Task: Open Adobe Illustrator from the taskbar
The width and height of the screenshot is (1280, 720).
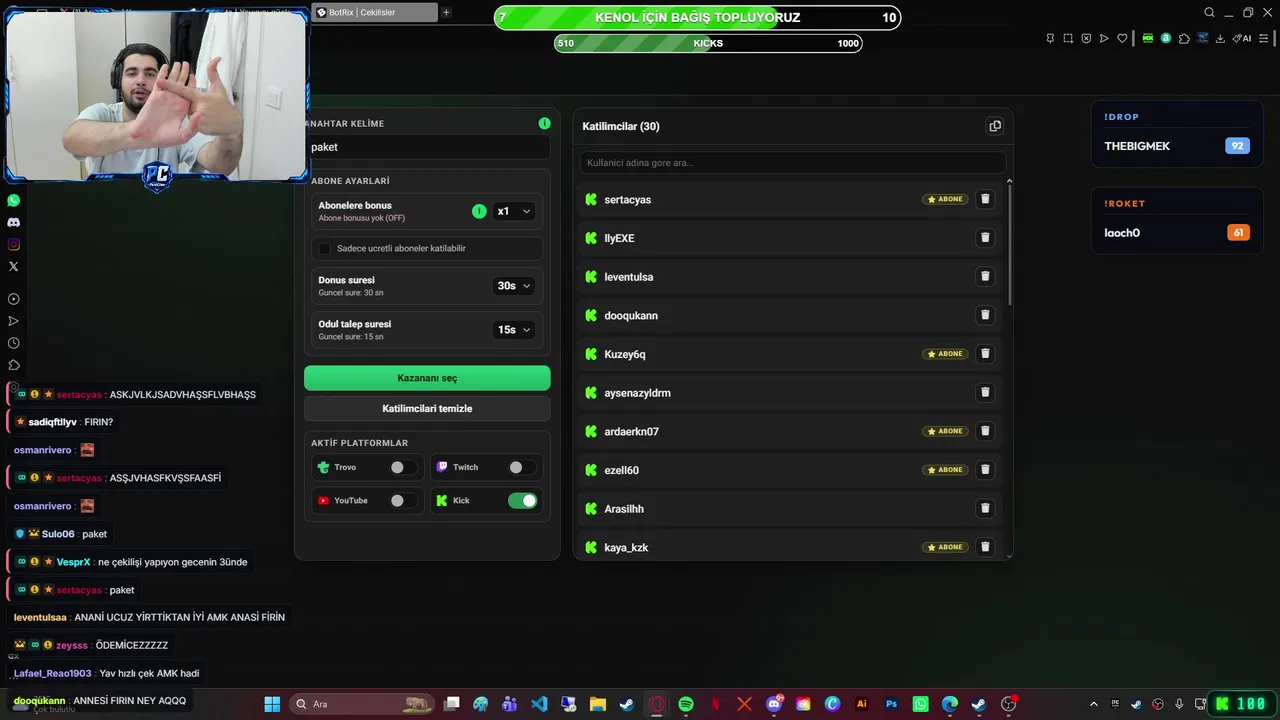Action: [862, 704]
